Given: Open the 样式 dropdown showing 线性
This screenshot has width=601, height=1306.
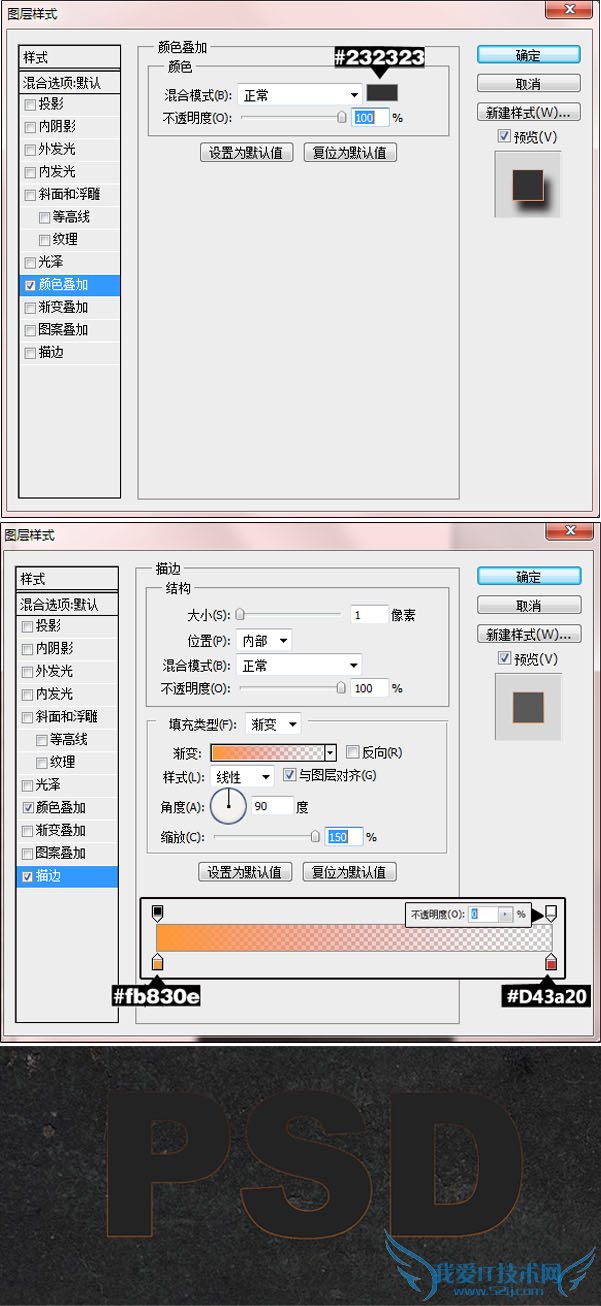Looking at the screenshot, I should click(x=242, y=777).
